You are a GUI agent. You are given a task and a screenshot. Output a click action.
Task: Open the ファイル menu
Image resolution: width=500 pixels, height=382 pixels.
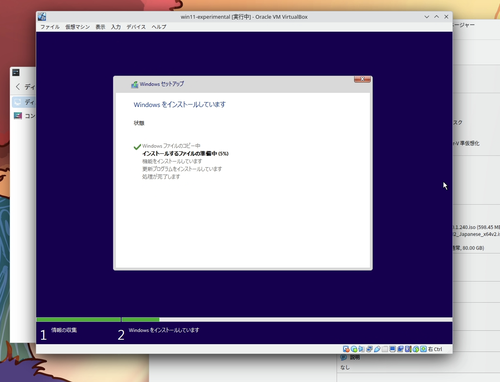50,27
